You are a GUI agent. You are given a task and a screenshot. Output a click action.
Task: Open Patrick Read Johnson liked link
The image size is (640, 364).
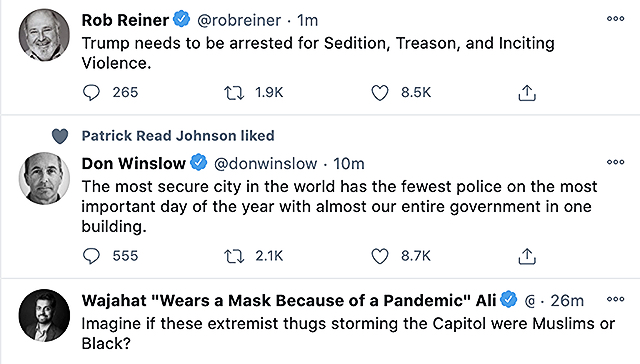(x=178, y=135)
